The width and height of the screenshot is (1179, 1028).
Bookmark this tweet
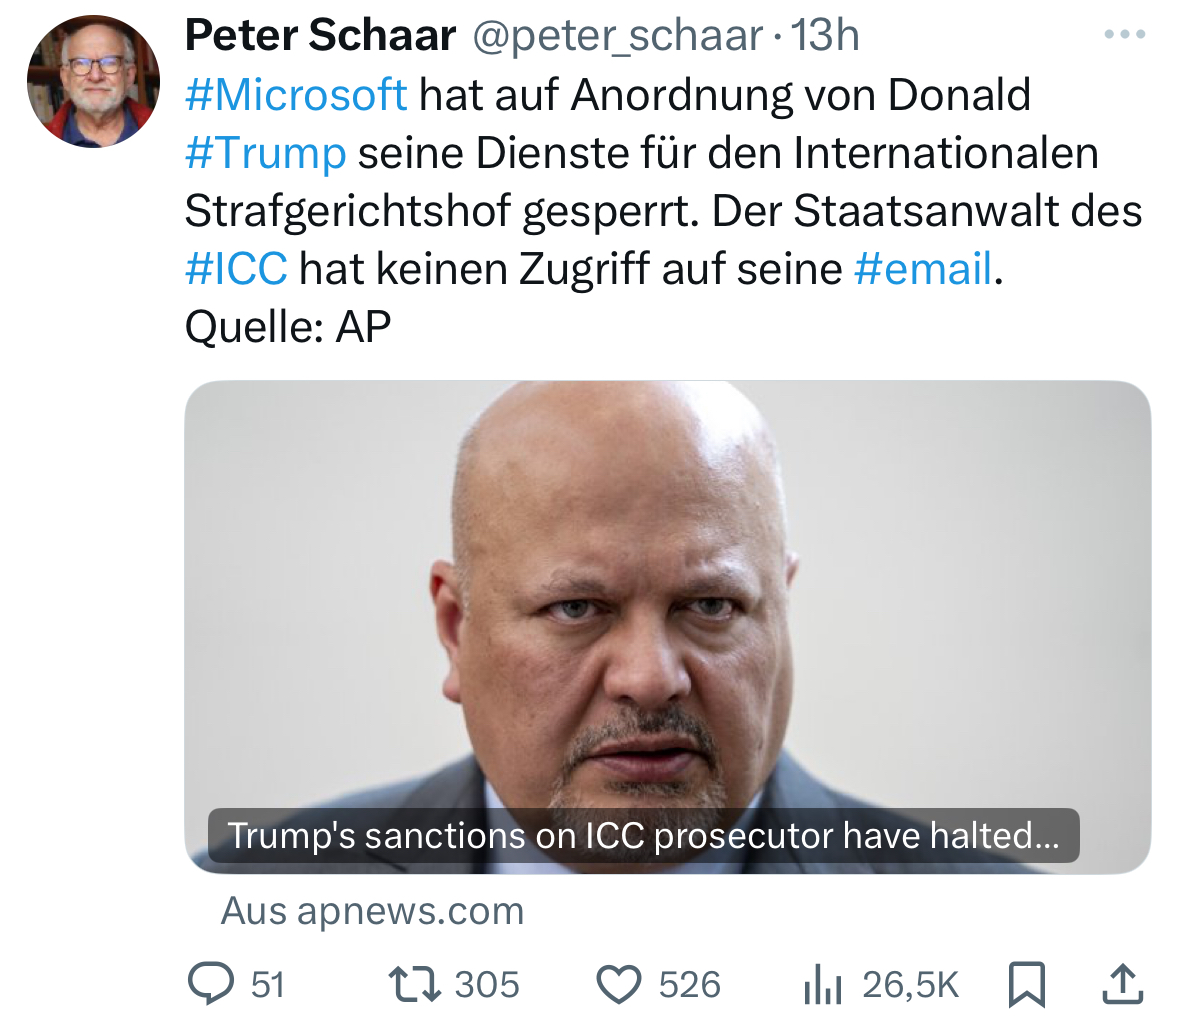1027,984
